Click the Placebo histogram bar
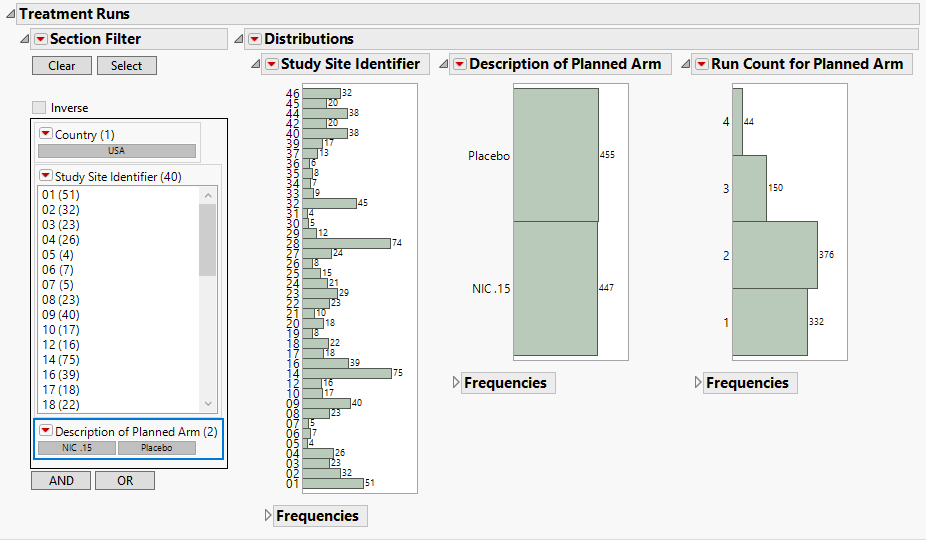Image resolution: width=926 pixels, height=540 pixels. point(556,155)
